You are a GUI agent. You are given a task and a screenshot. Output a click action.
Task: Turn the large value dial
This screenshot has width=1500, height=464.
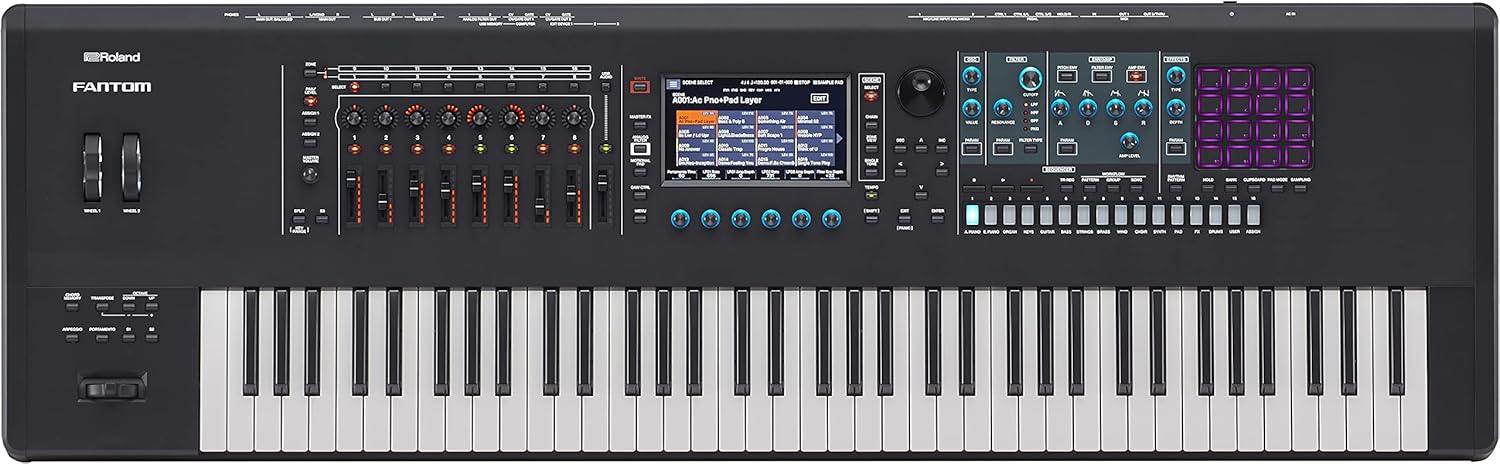922,91
